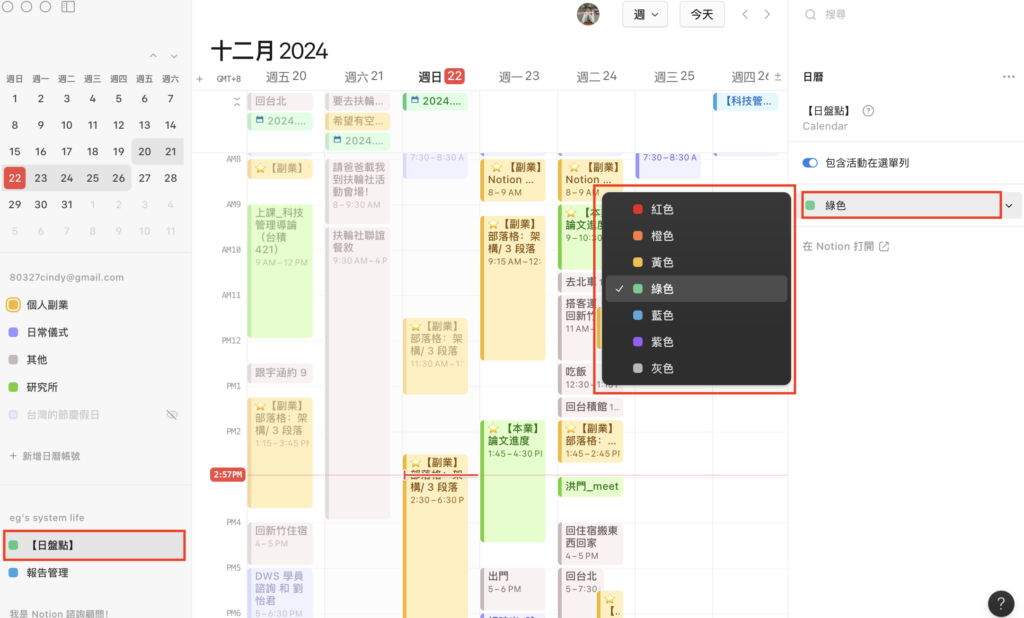Click the help icon beside 【日盤點】
Viewport: 1024px width, 618px height.
tap(868, 111)
